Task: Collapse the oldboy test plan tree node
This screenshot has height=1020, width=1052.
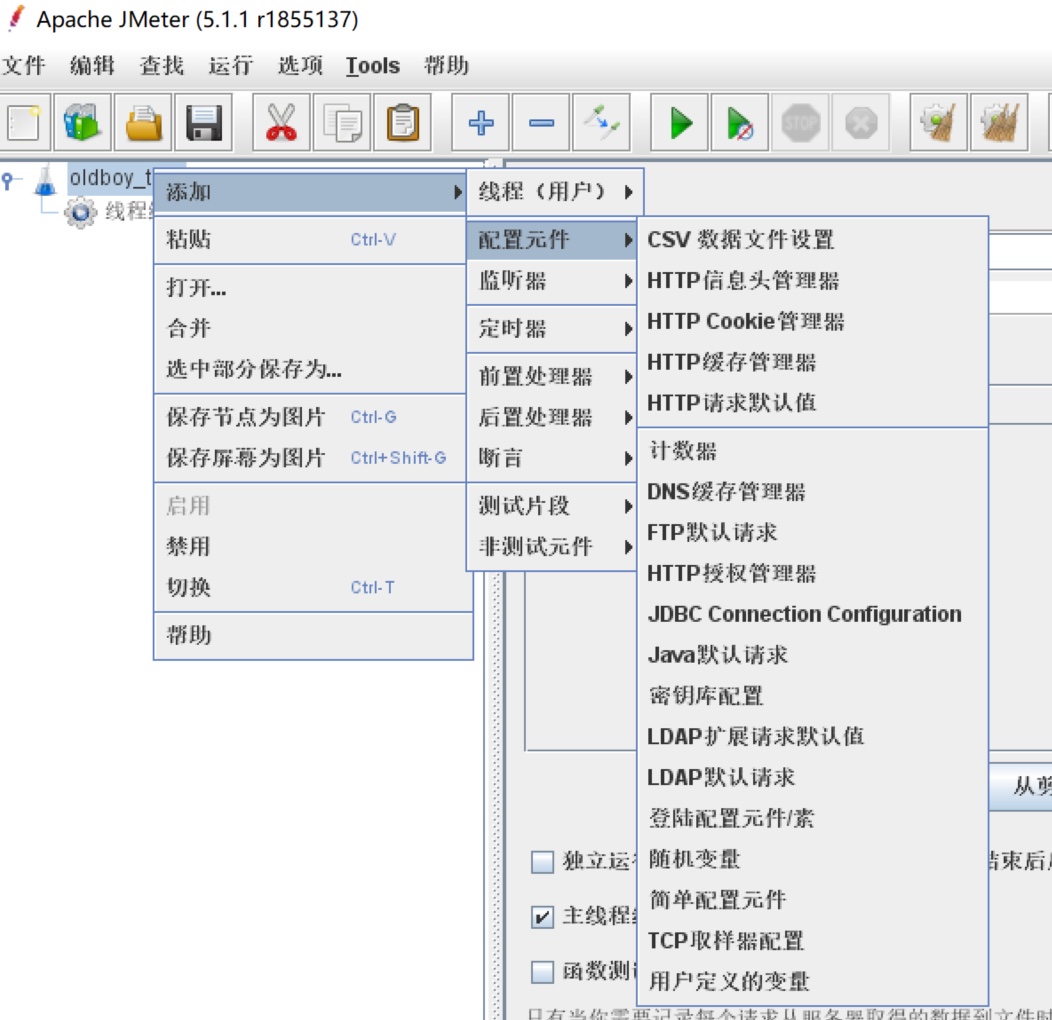Action: (10, 181)
